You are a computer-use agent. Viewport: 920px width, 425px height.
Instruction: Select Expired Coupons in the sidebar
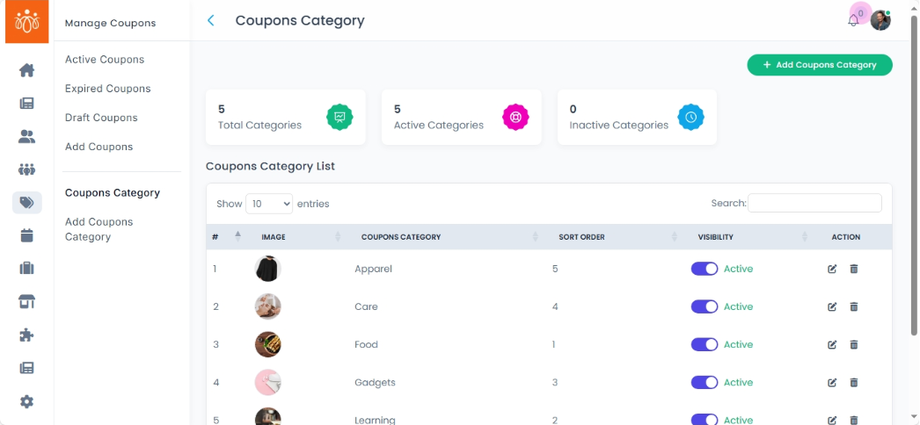(108, 89)
